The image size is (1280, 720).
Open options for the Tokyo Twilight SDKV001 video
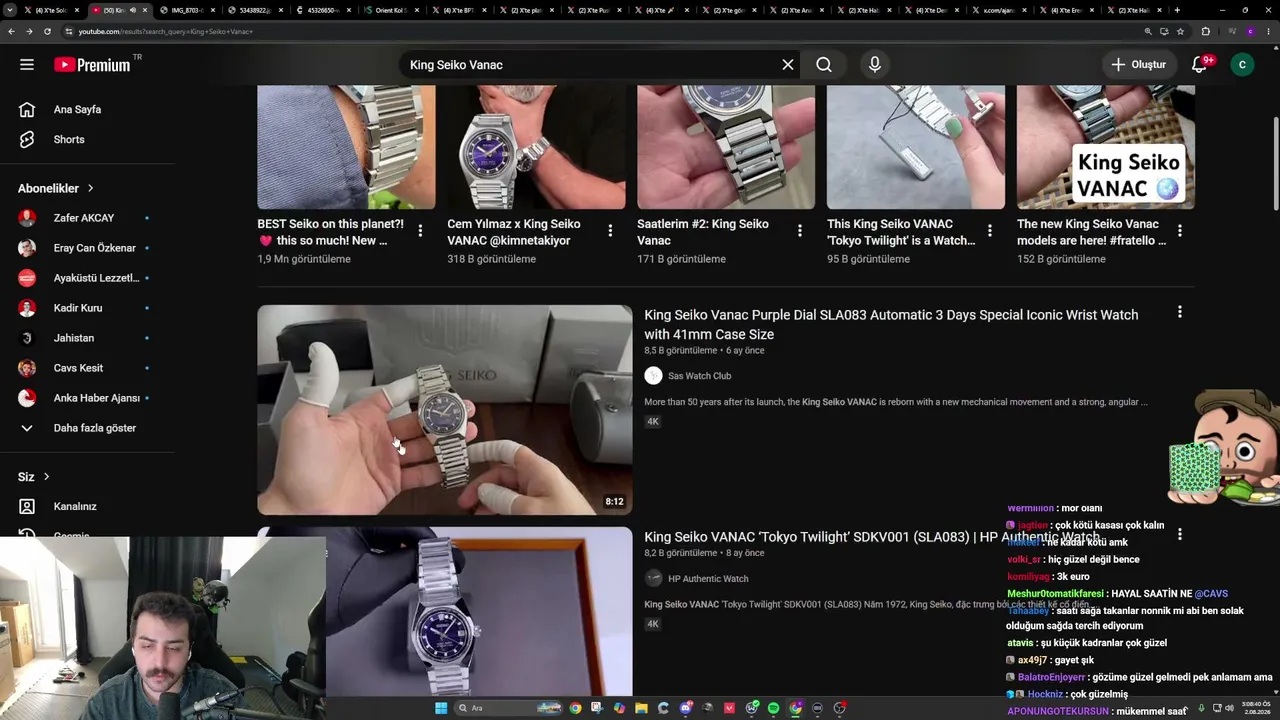pyautogui.click(x=1180, y=535)
